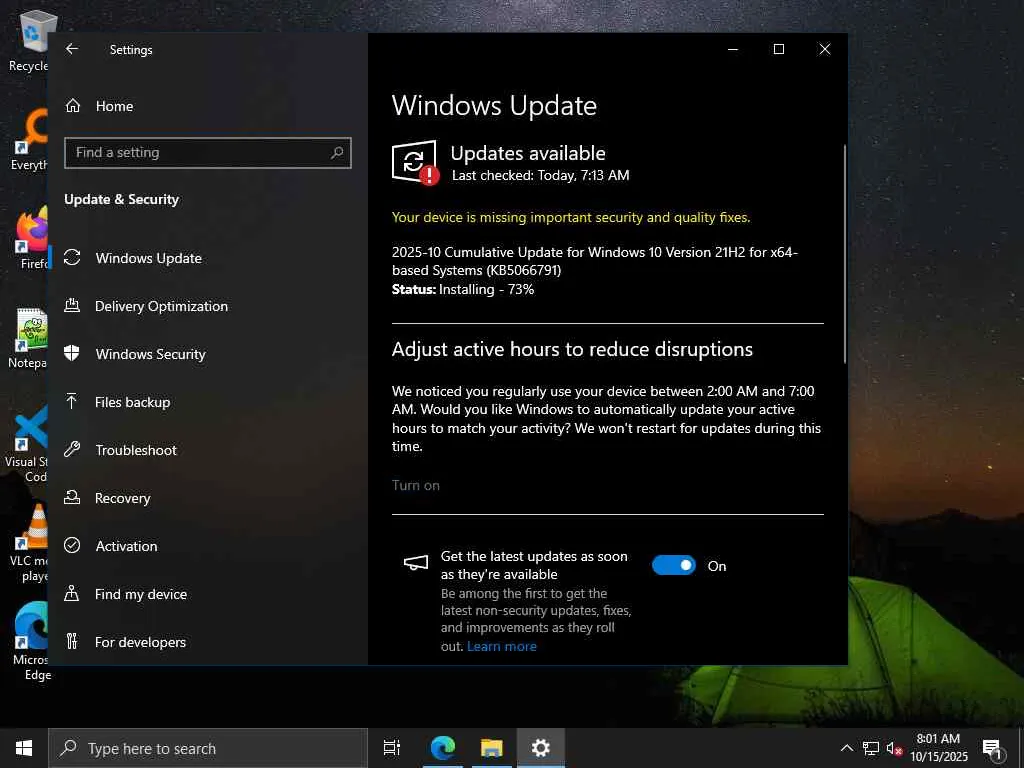Viewport: 1024px width, 768px height.
Task: Click the Update & Security heading
Action: (121, 199)
